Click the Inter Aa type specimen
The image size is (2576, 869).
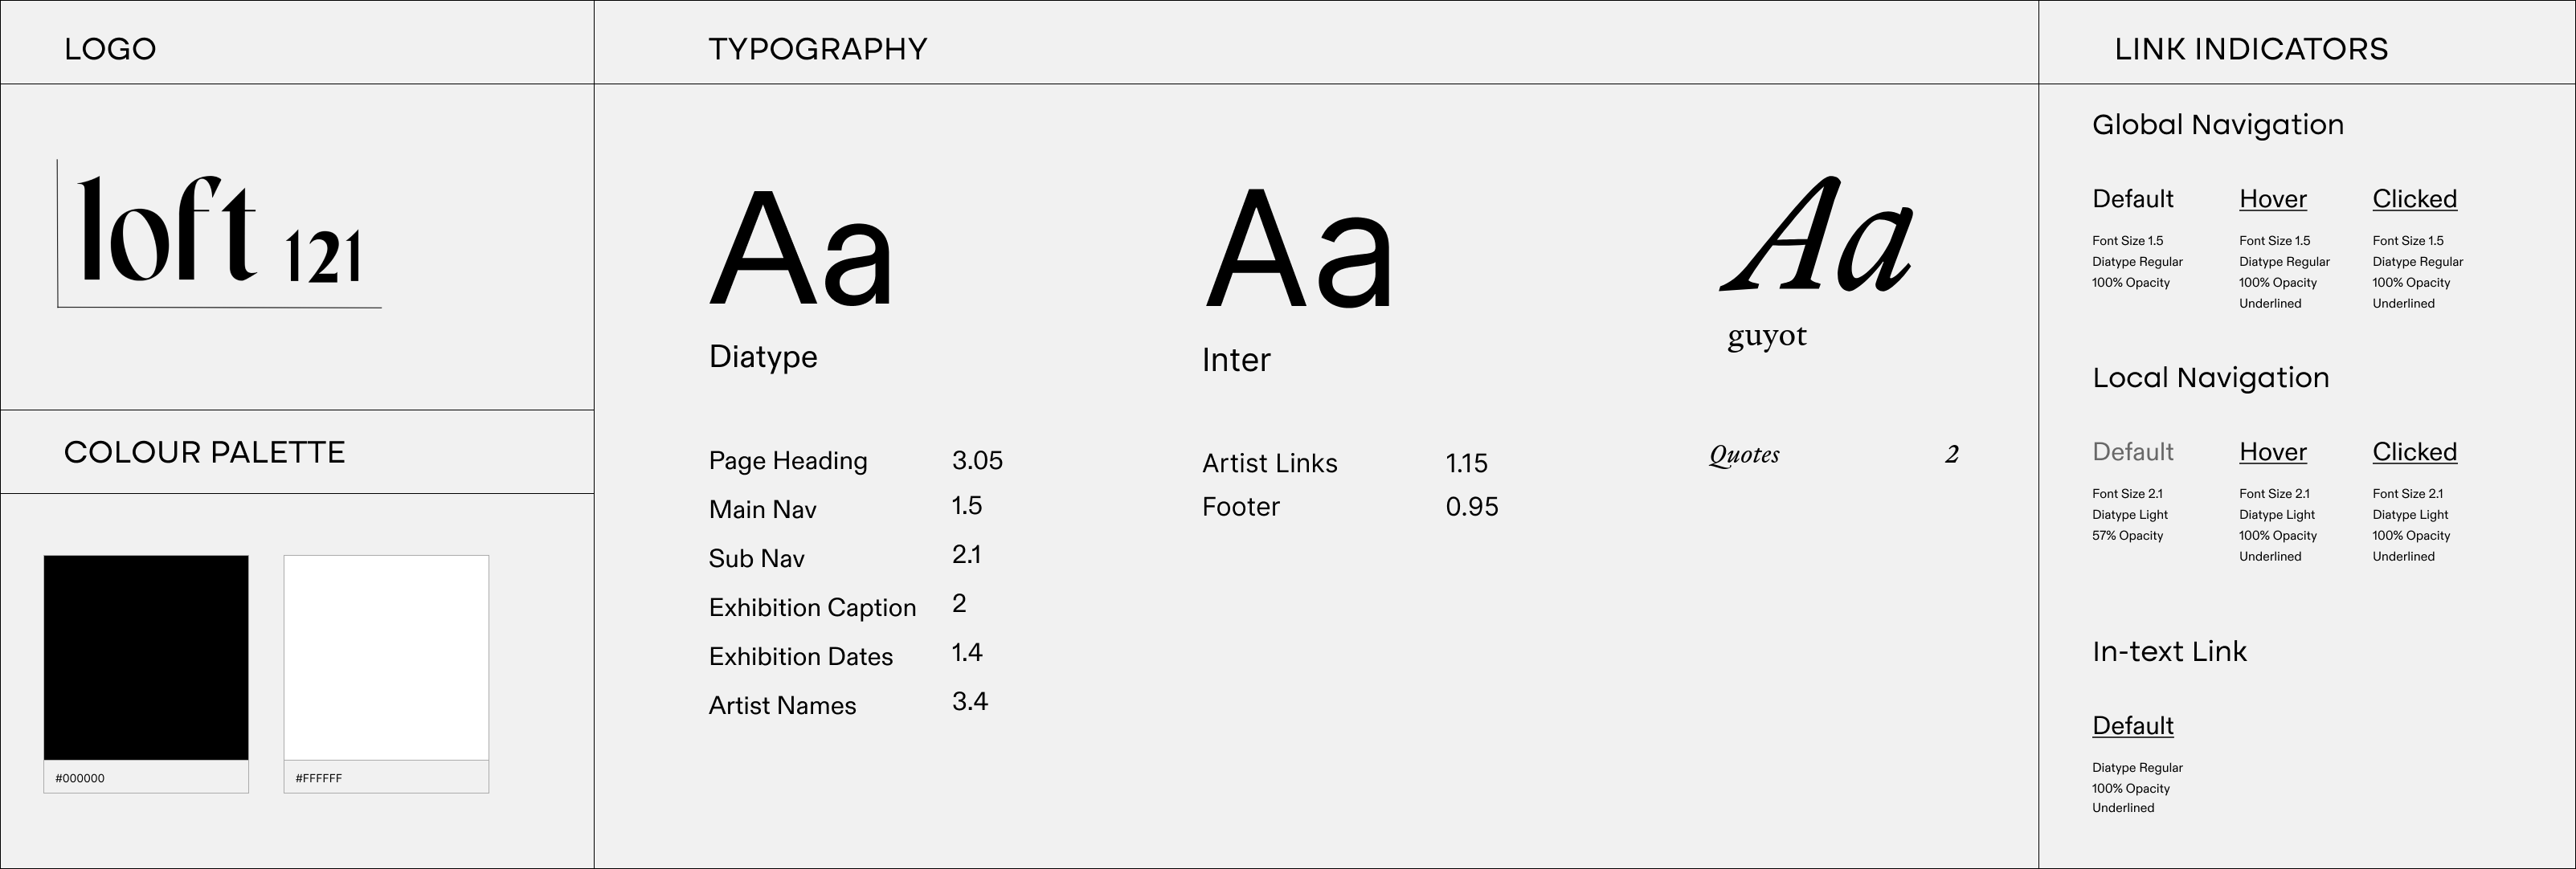click(1298, 248)
